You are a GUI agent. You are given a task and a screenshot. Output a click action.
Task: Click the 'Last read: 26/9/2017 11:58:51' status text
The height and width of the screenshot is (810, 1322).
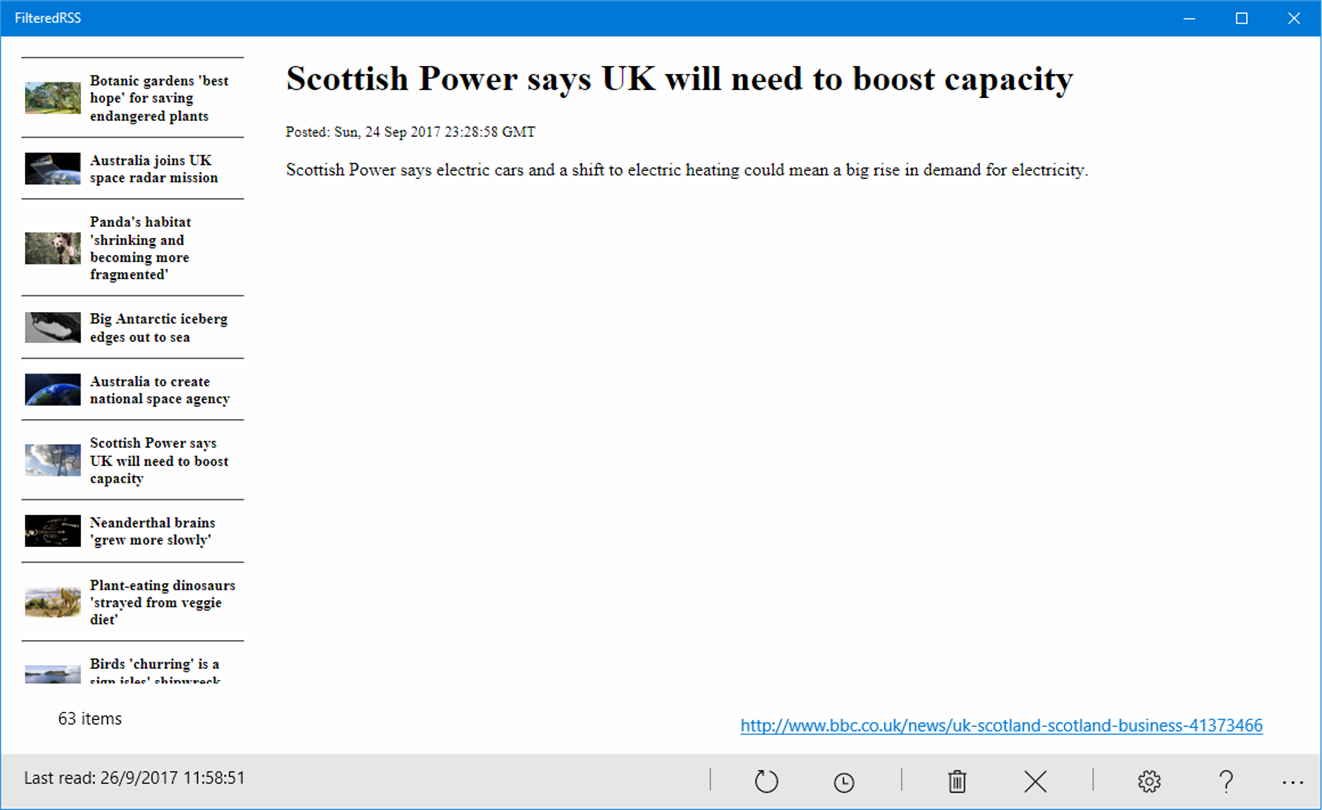(134, 778)
